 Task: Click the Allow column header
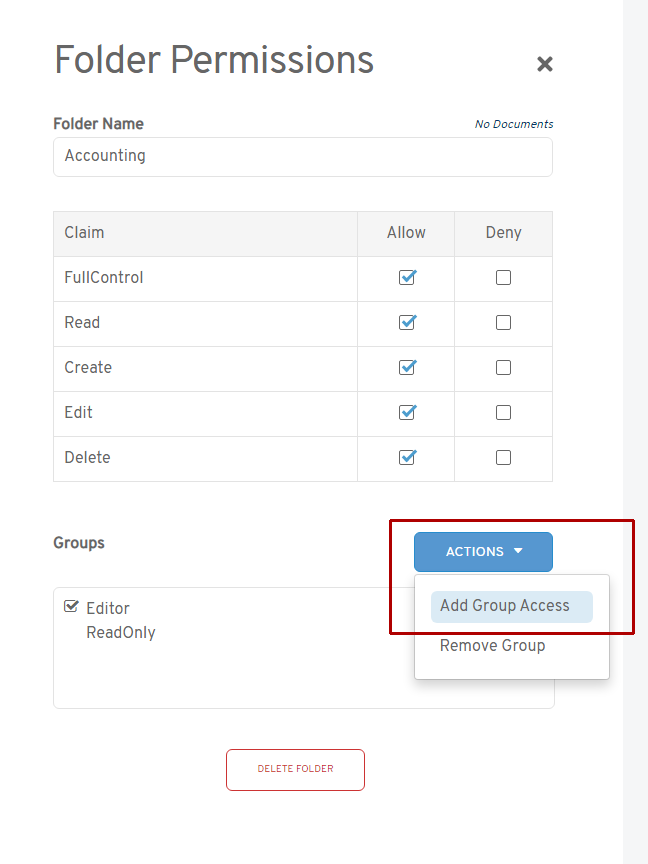[406, 233]
